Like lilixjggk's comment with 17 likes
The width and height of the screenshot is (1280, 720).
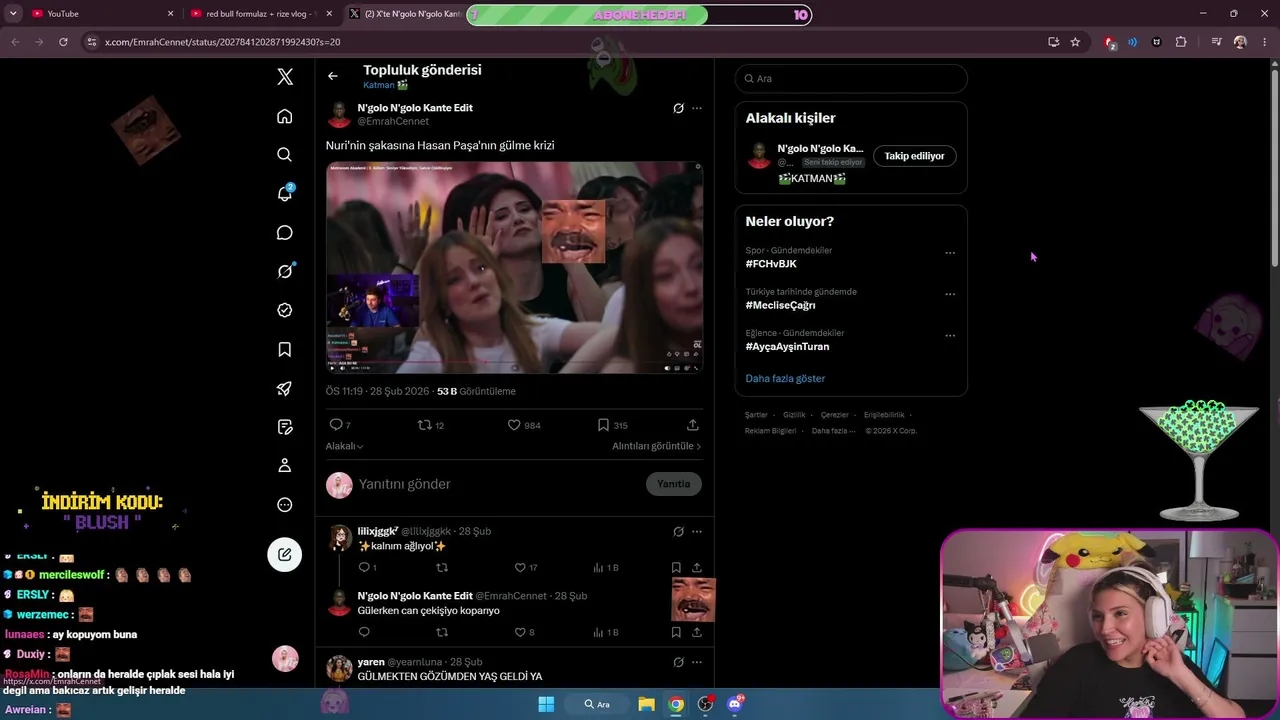pyautogui.click(x=520, y=568)
